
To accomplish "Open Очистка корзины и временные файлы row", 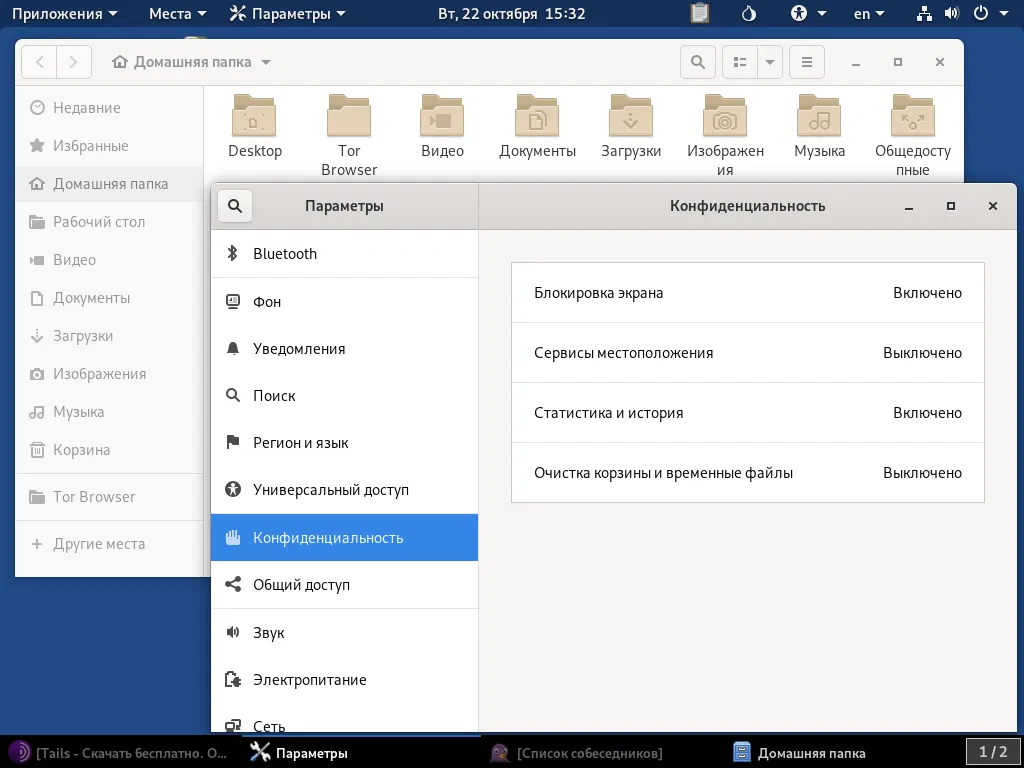I will tap(747, 473).
